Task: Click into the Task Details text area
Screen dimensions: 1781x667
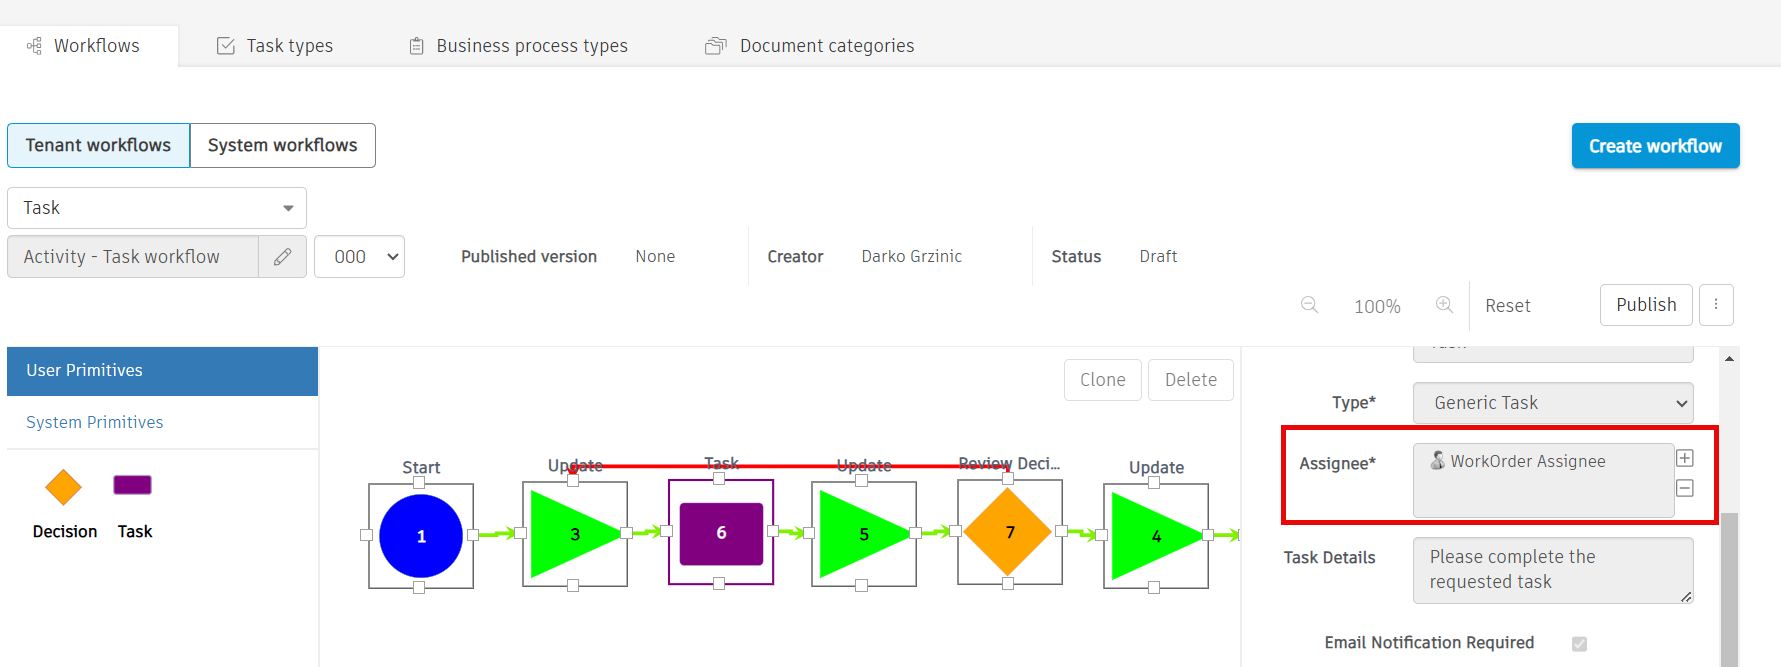Action: pos(1552,570)
